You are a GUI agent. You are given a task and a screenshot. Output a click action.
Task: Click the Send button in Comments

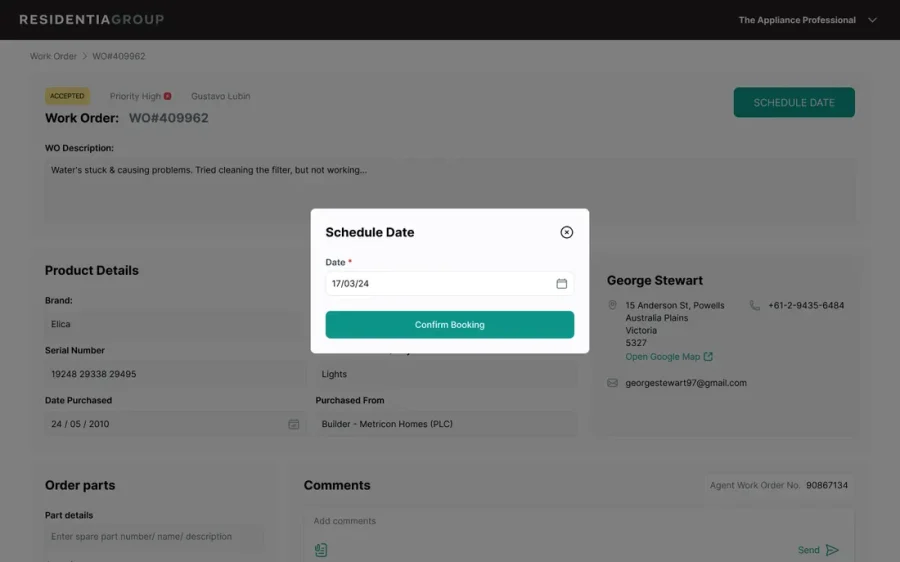coord(818,550)
